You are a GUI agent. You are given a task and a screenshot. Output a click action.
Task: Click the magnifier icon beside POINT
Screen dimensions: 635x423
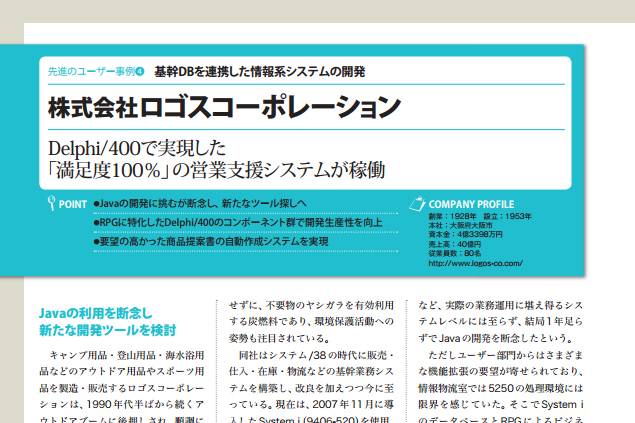(x=51, y=203)
